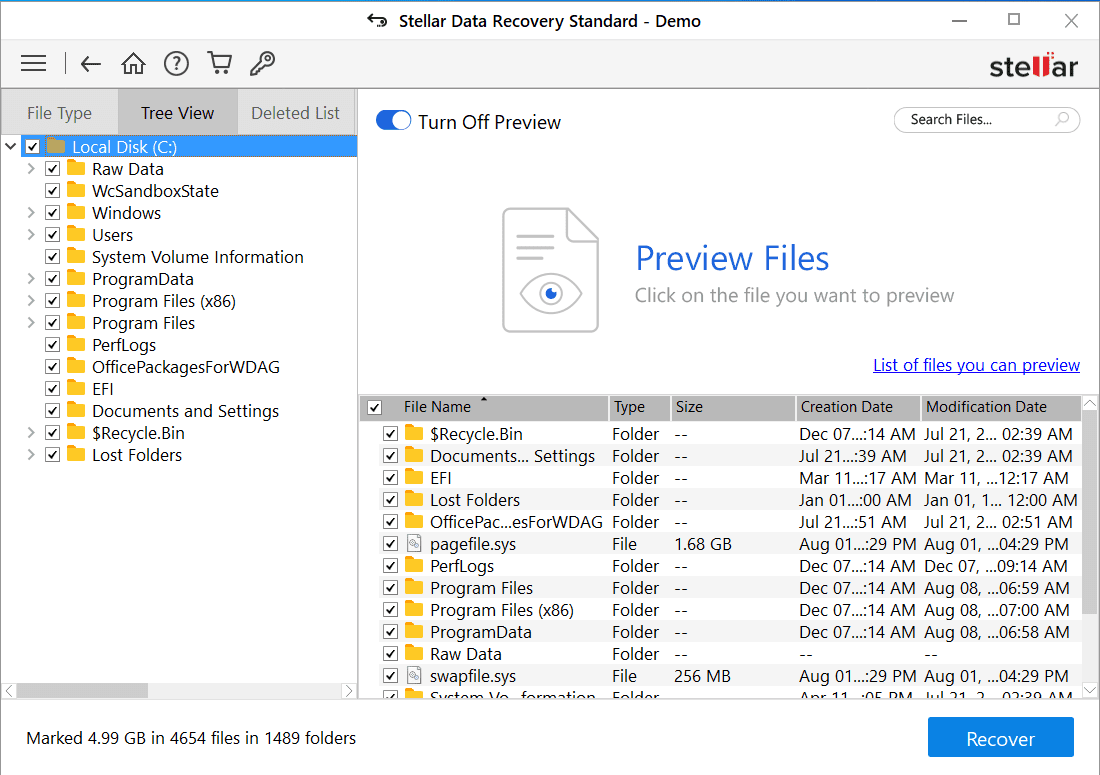This screenshot has height=775, width=1100.
Task: Click the EFI folder icon in tree
Action: (x=76, y=388)
